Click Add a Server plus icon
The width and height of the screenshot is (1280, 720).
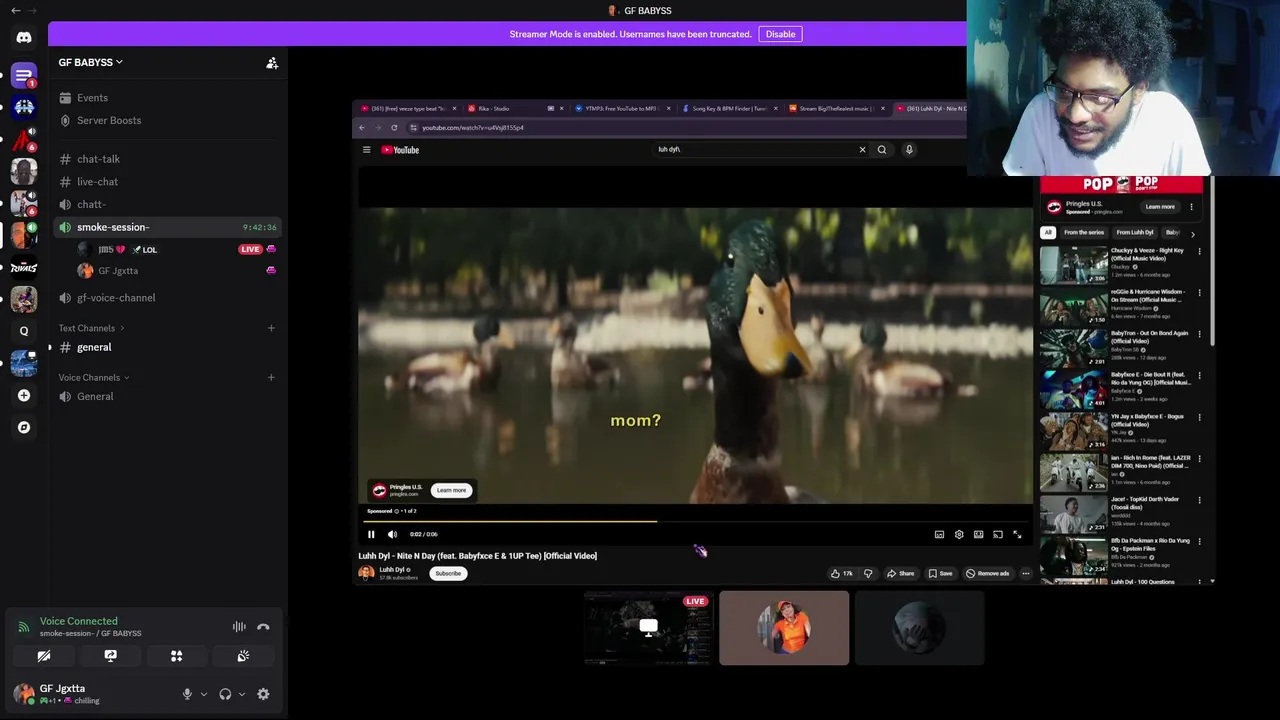pyautogui.click(x=24, y=395)
